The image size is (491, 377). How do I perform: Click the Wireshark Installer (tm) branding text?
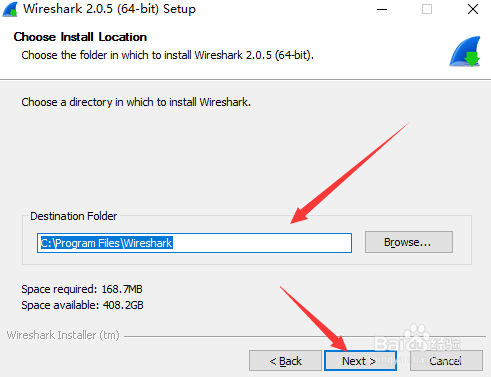pos(63,335)
